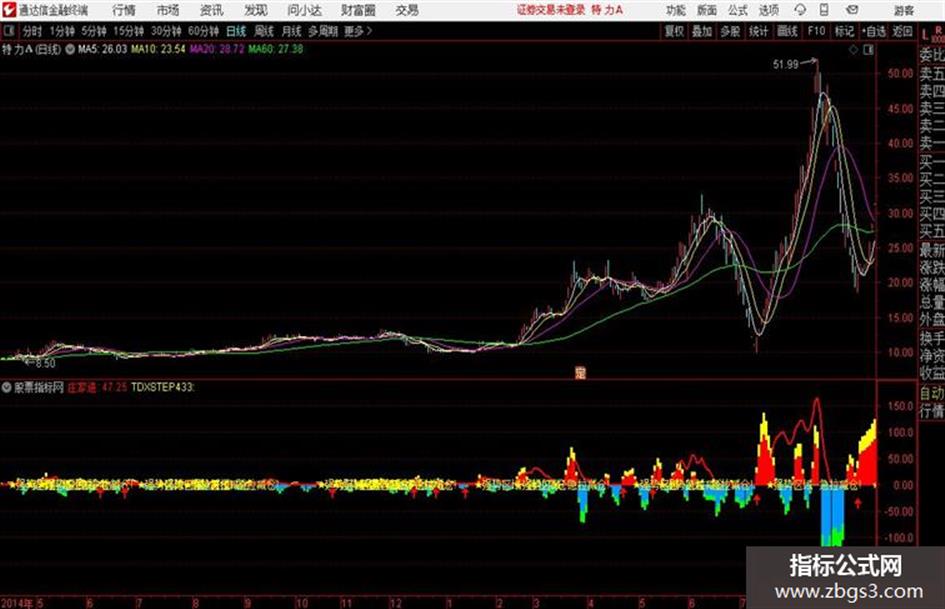Open the 公式 menu

pyautogui.click(x=738, y=10)
